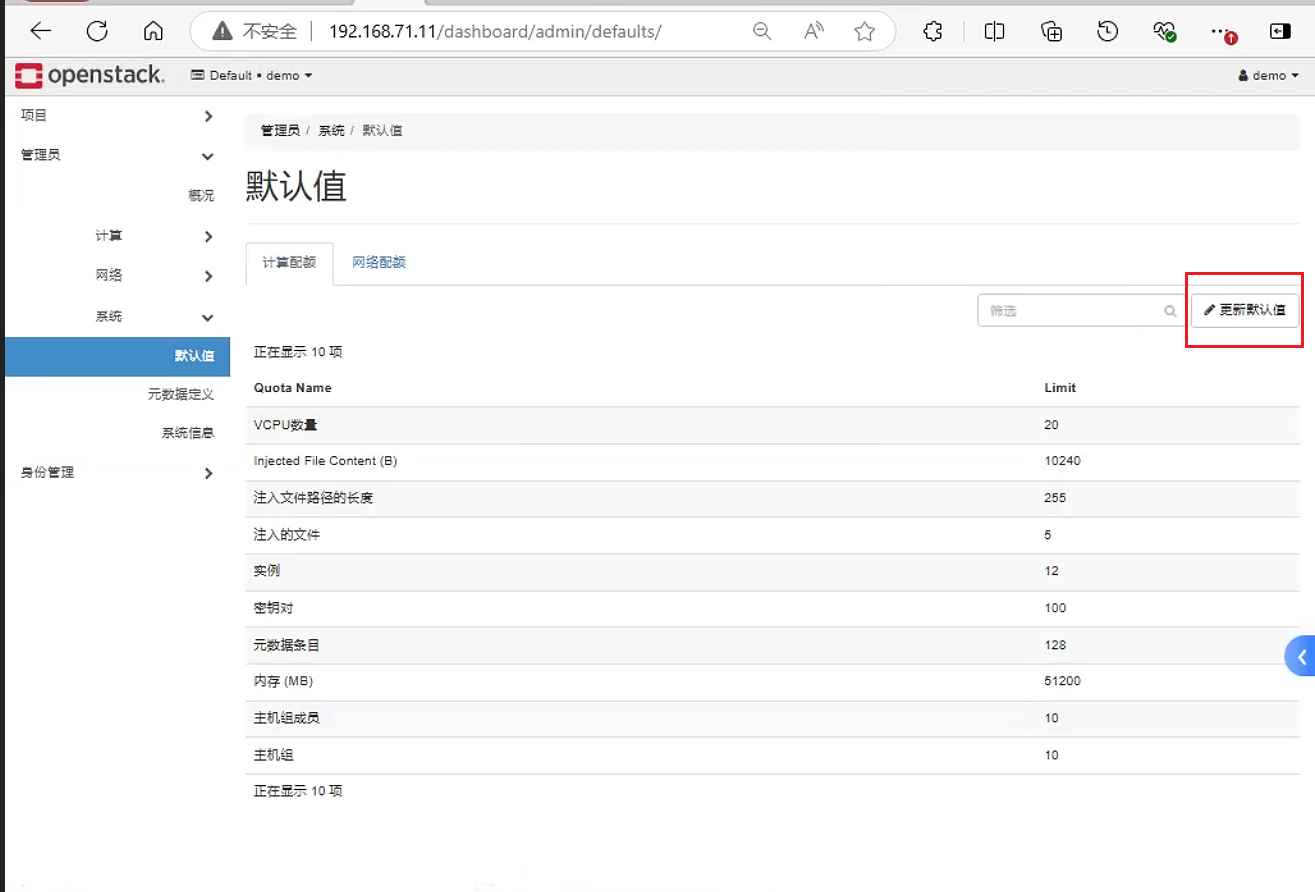Screen dimensions: 1315x892
Task: Expand the 网络 sidebar submenu
Action: [x=154, y=276]
